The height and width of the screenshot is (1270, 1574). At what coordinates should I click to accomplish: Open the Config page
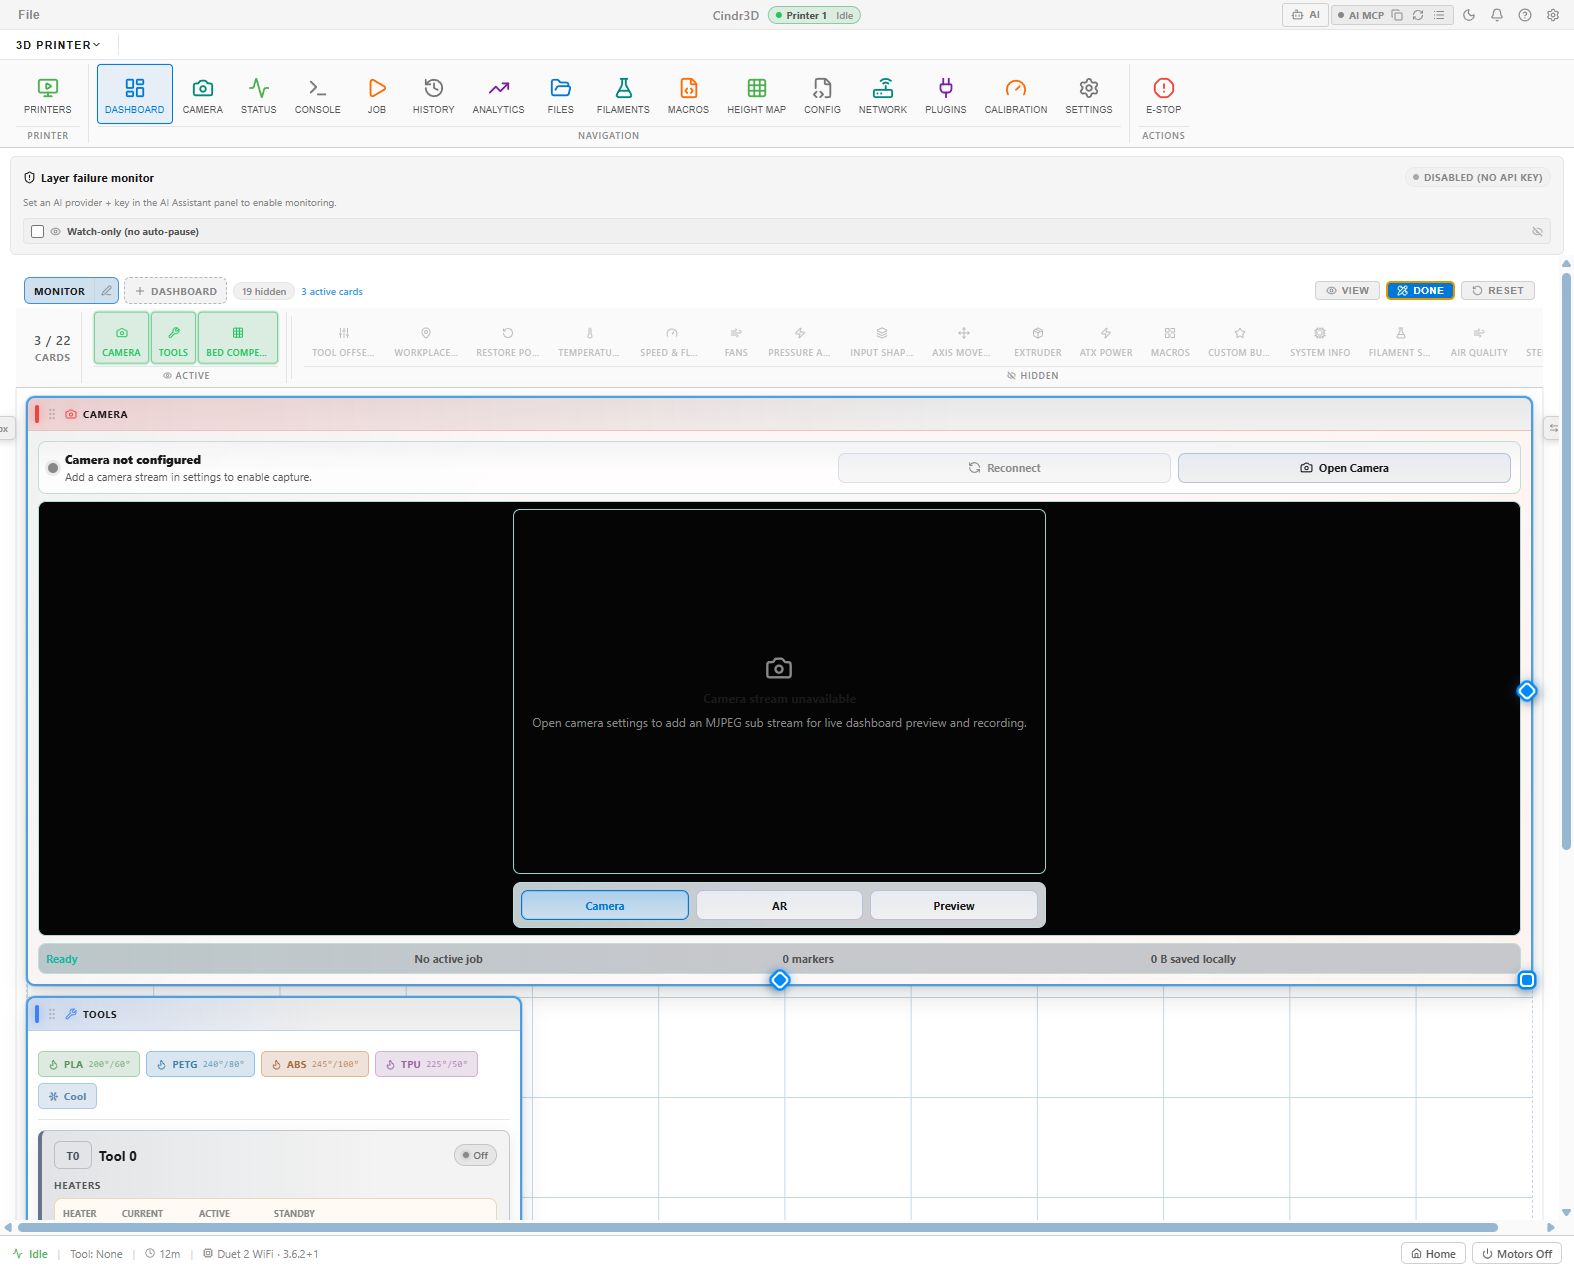tap(822, 95)
